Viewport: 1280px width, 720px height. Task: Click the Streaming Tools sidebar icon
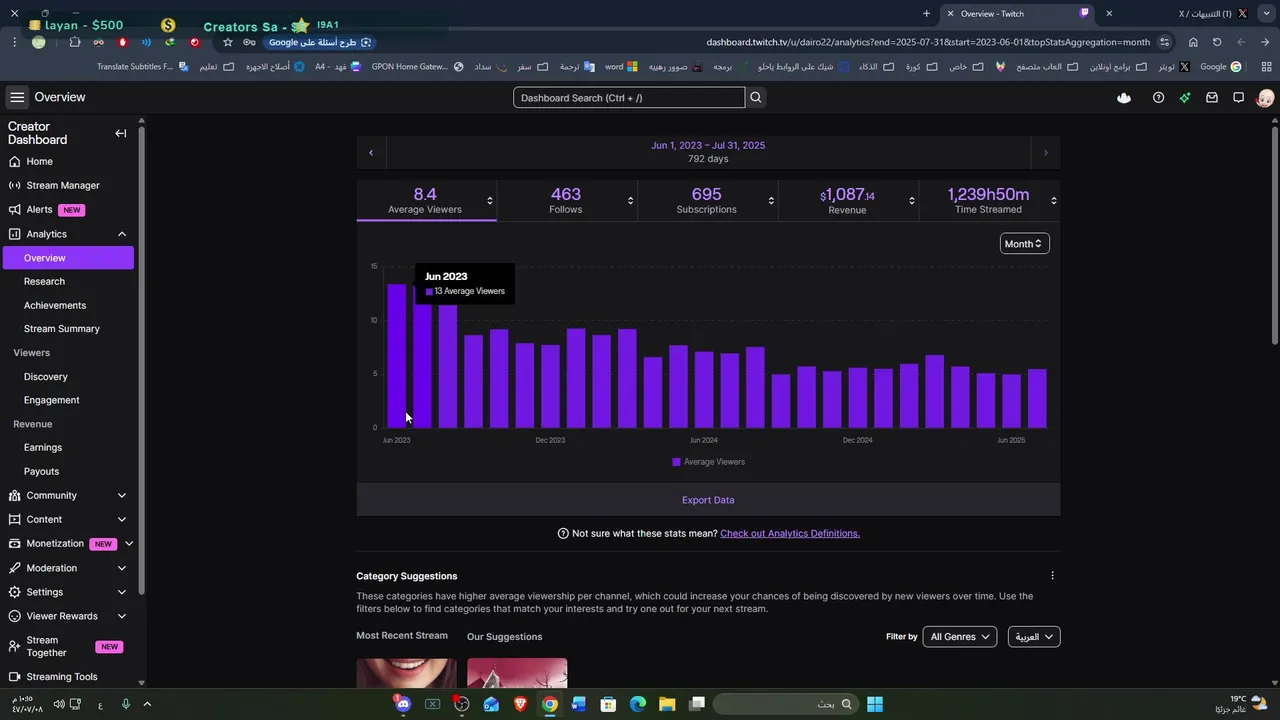14,677
